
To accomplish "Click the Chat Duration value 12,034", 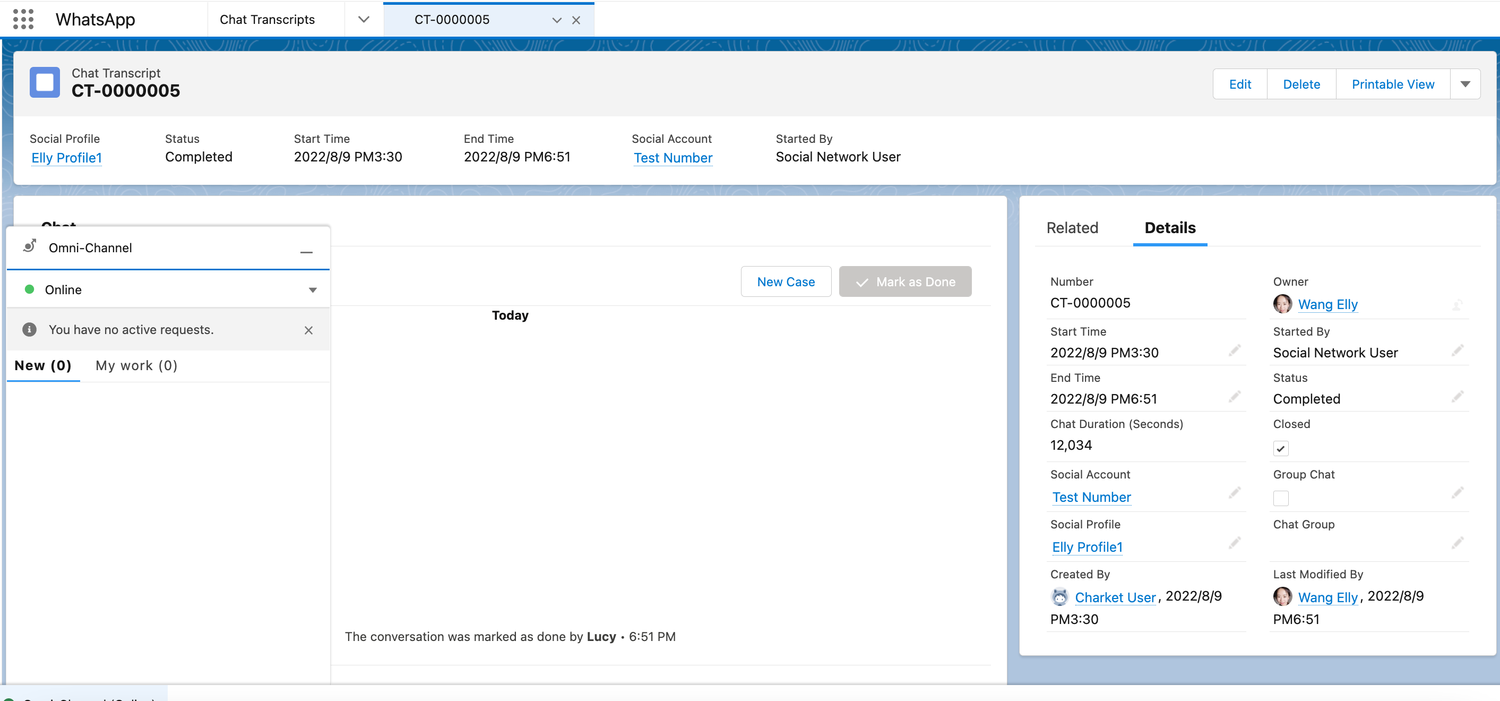I will pos(1071,445).
